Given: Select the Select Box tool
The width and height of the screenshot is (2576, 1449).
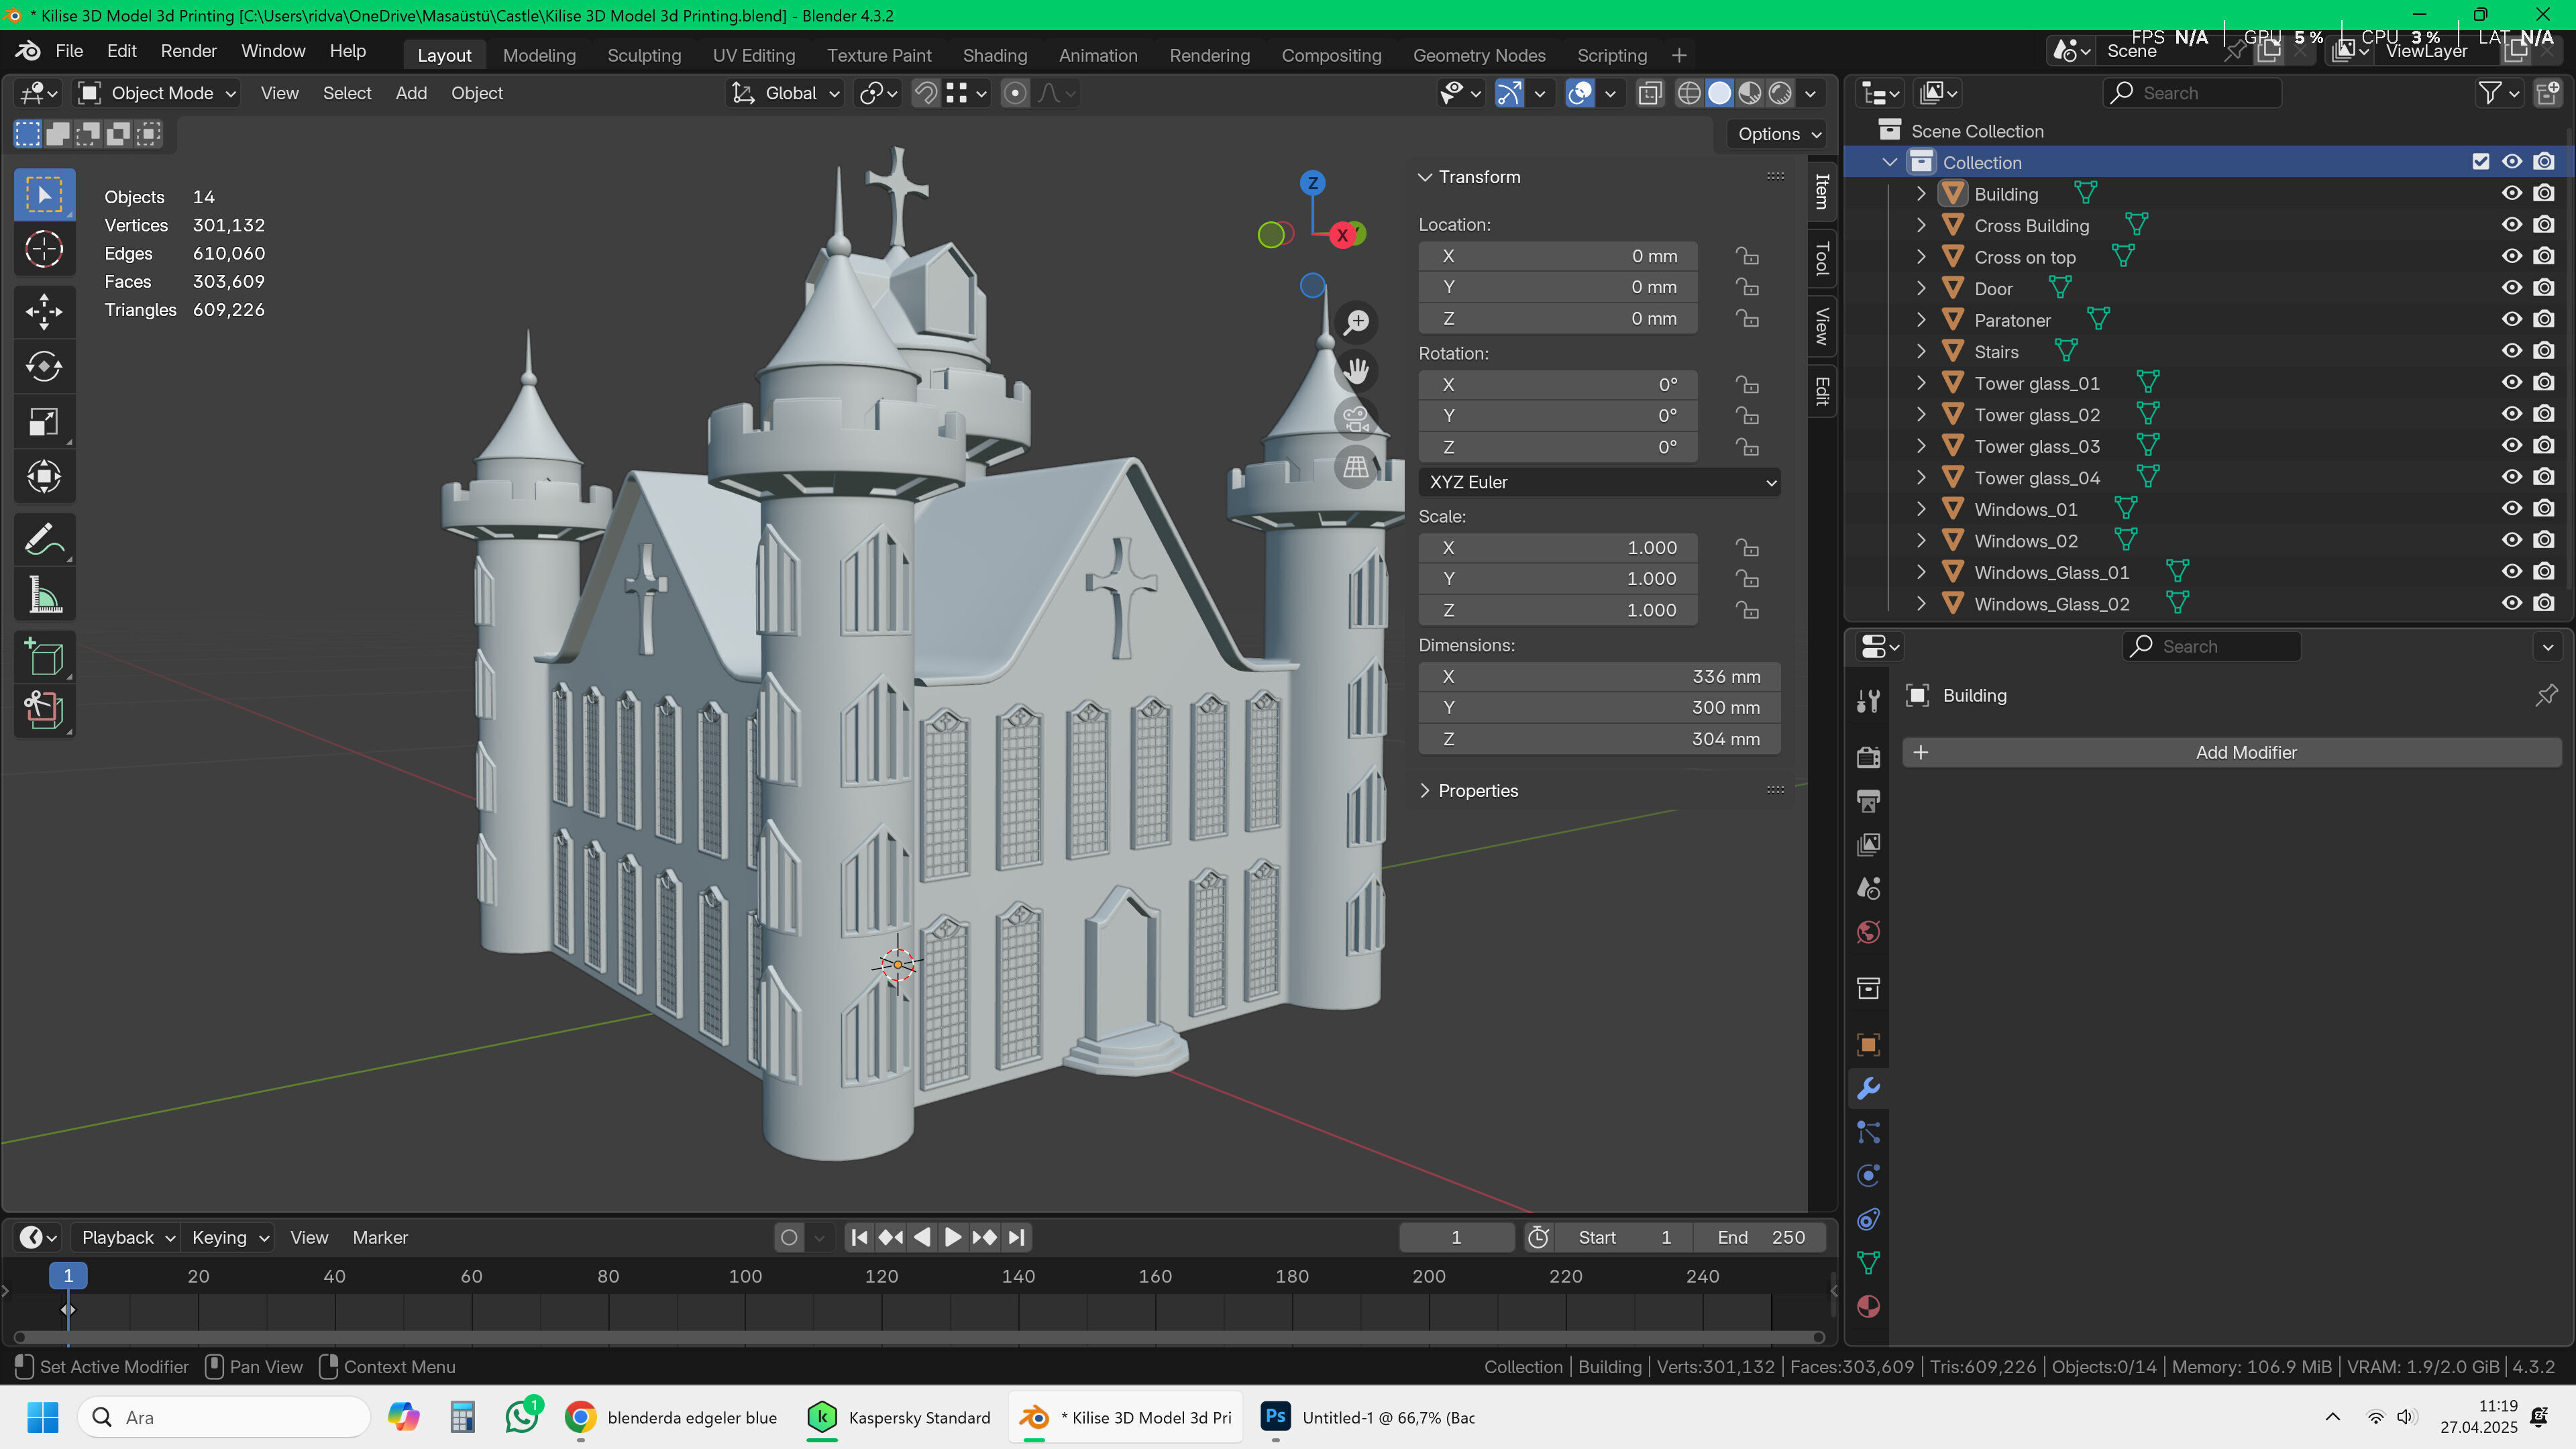Looking at the screenshot, I should pyautogui.click(x=44, y=195).
